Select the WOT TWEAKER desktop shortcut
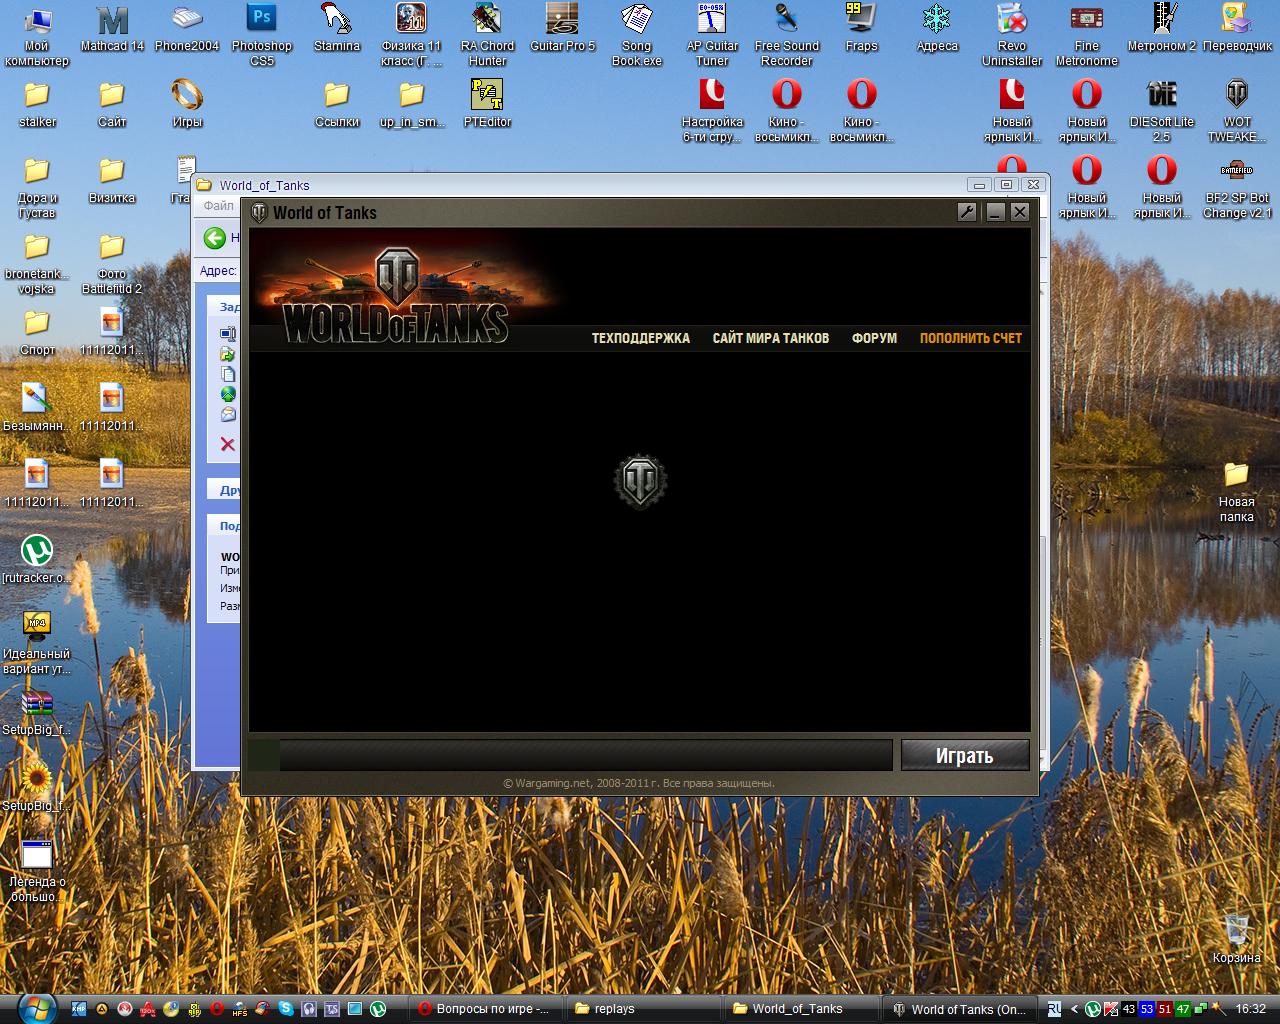 point(1237,112)
